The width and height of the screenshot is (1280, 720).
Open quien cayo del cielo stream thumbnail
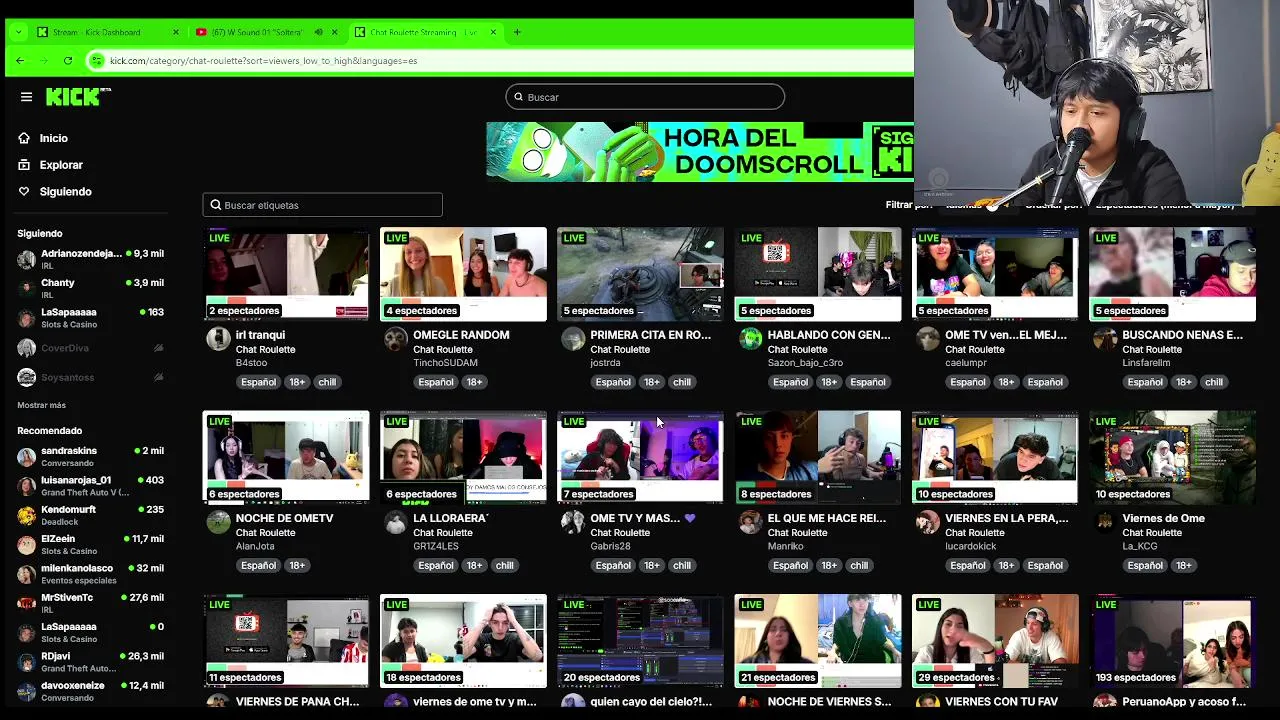(x=640, y=641)
